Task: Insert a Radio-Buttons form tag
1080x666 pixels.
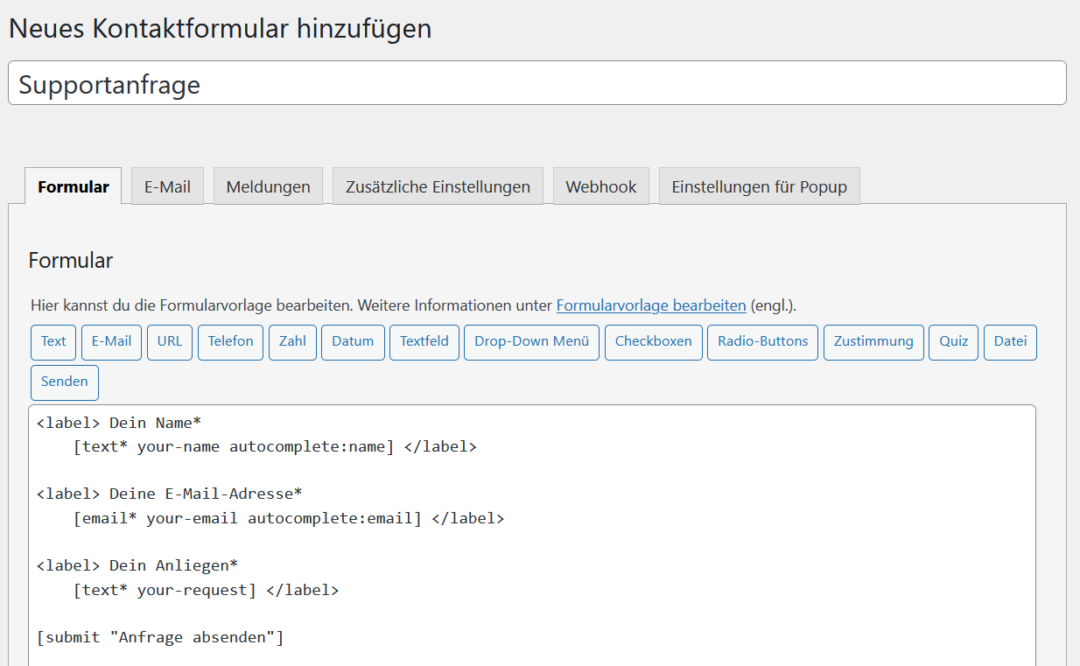Action: pos(763,342)
